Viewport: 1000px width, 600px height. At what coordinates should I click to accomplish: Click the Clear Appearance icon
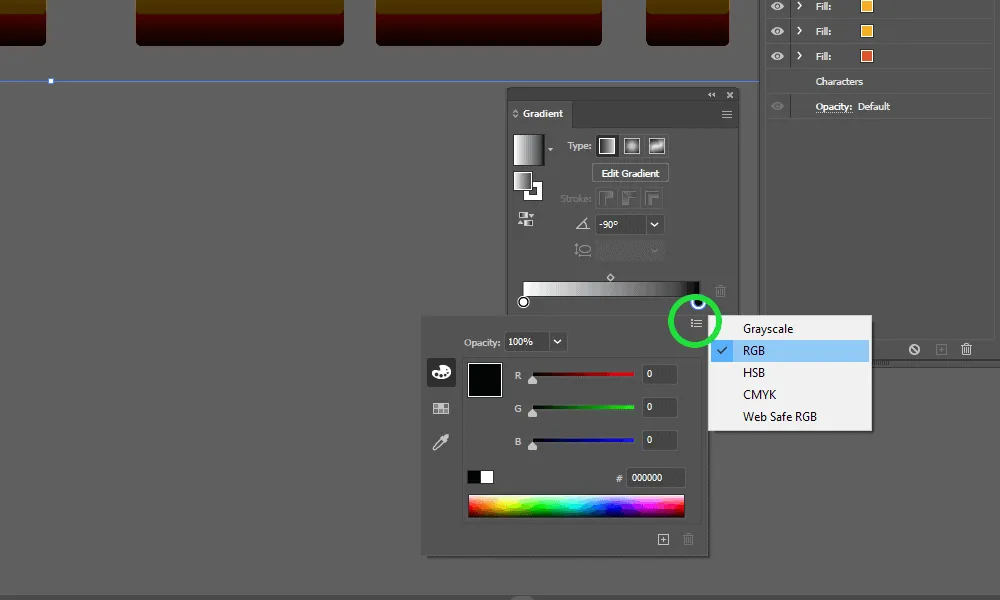[x=914, y=349]
